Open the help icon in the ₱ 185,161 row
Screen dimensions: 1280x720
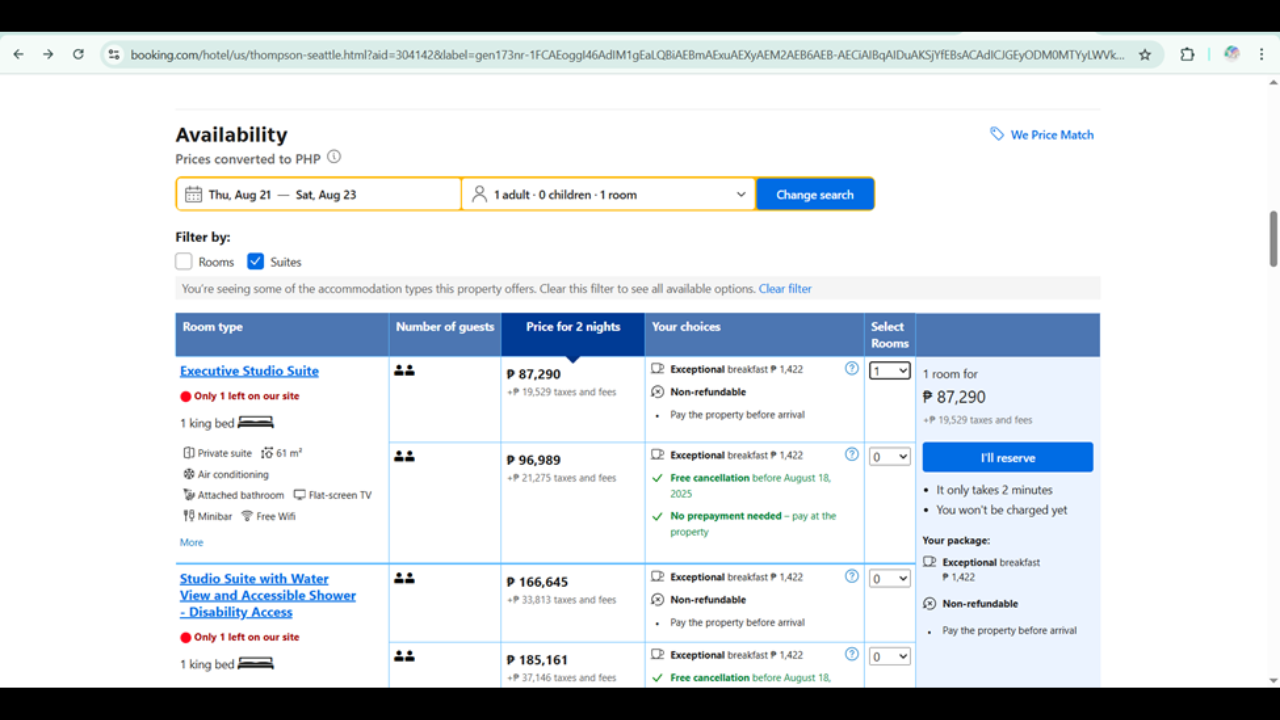[x=852, y=654]
